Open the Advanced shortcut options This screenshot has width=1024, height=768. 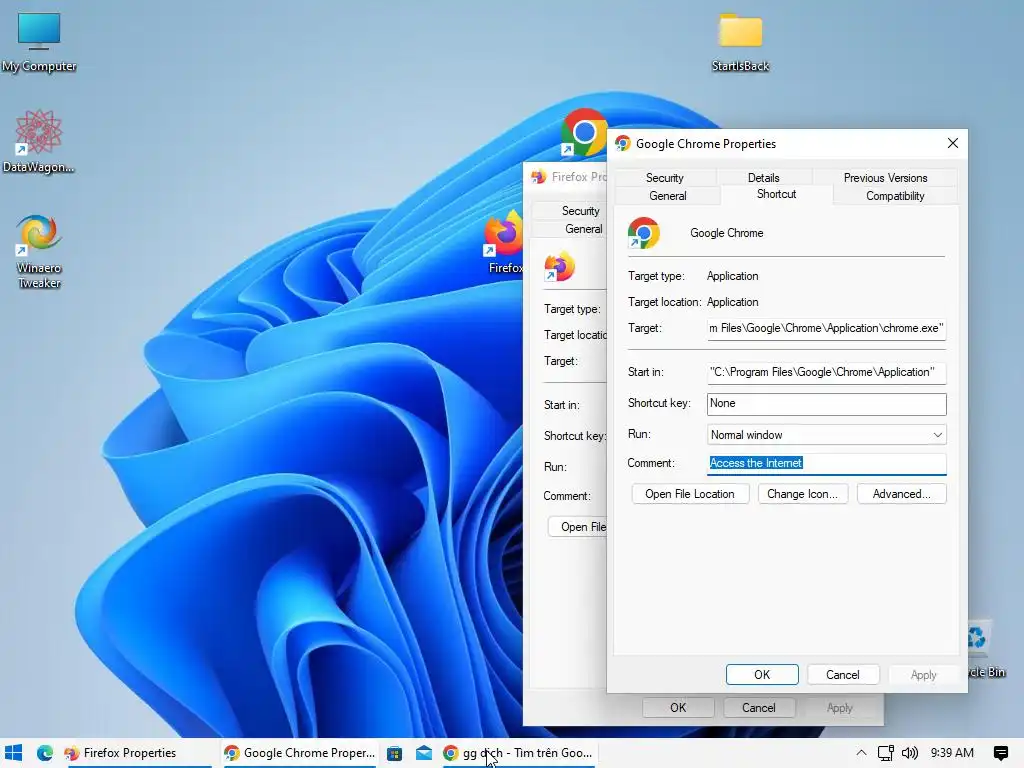[x=901, y=494]
